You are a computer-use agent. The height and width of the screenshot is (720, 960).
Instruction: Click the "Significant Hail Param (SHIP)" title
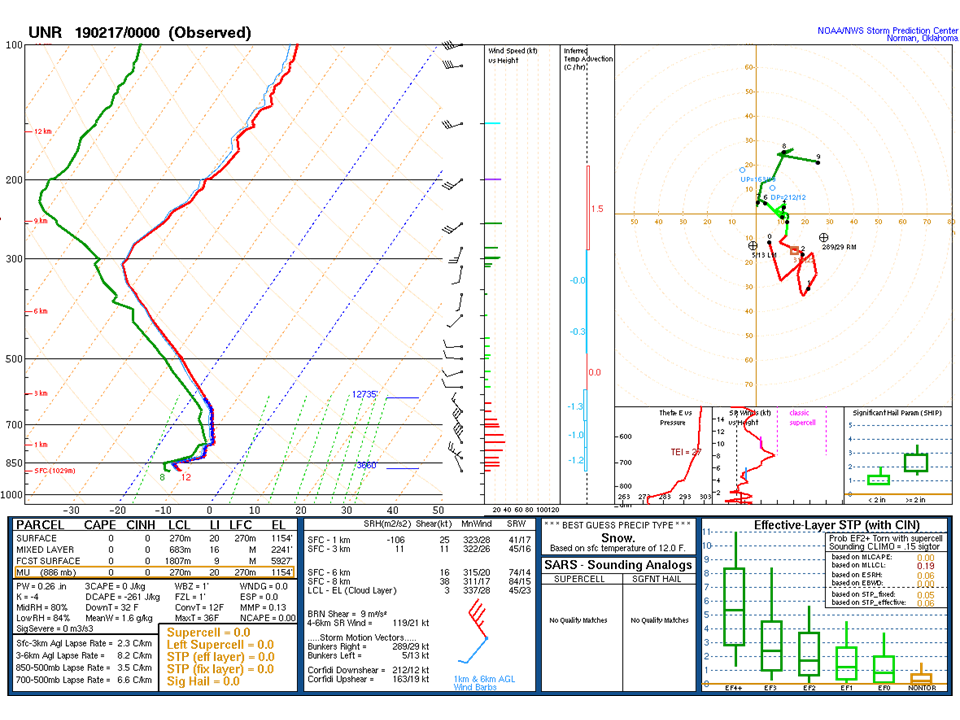(x=898, y=413)
